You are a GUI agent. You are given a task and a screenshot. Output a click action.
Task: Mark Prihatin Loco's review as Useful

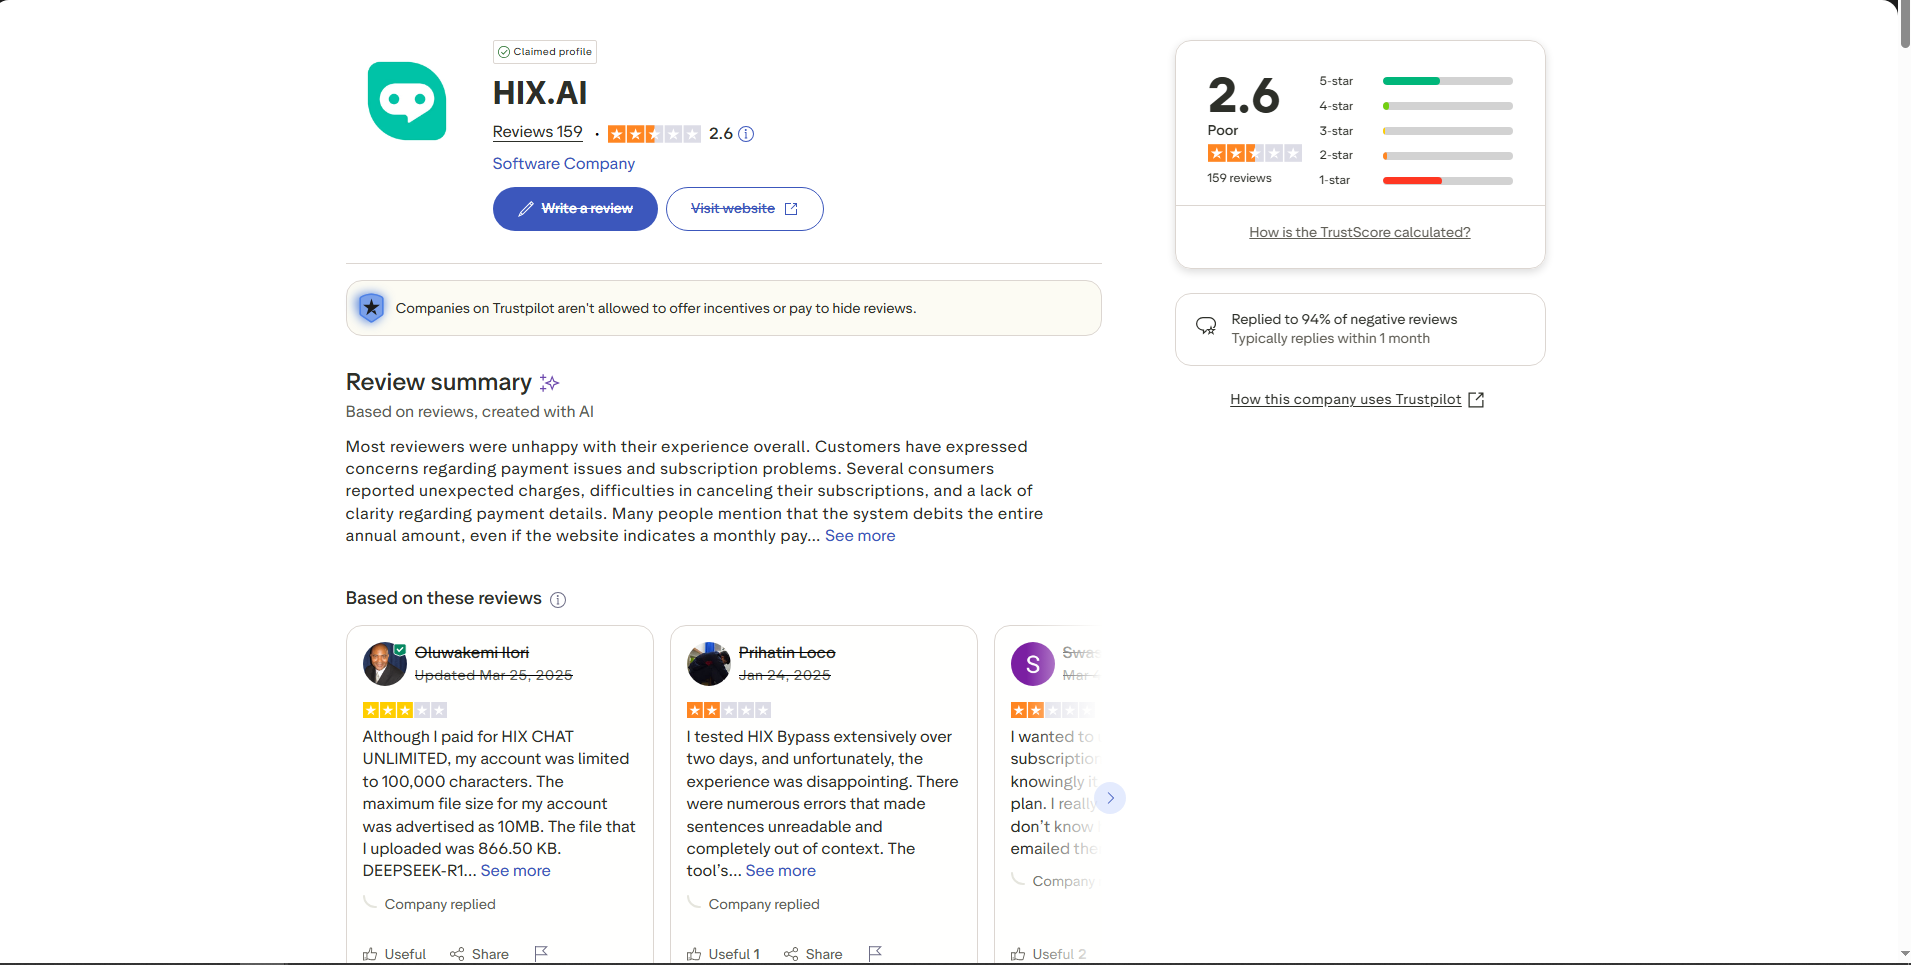pos(723,954)
